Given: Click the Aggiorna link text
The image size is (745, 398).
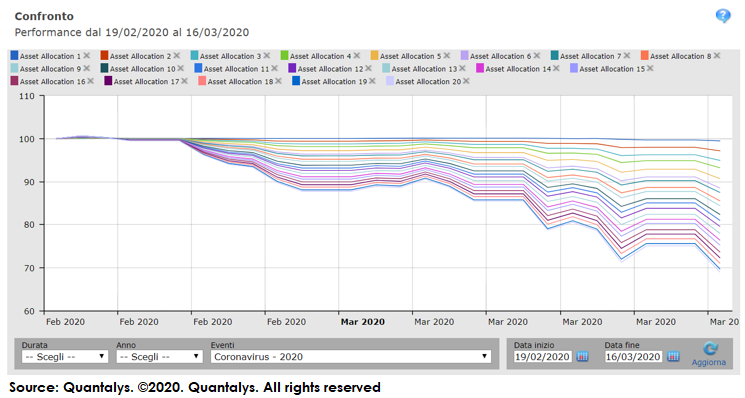Looking at the screenshot, I should click(708, 362).
